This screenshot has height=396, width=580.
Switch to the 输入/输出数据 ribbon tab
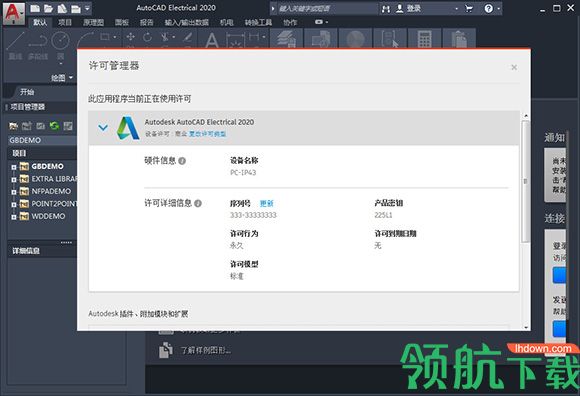click(187, 22)
